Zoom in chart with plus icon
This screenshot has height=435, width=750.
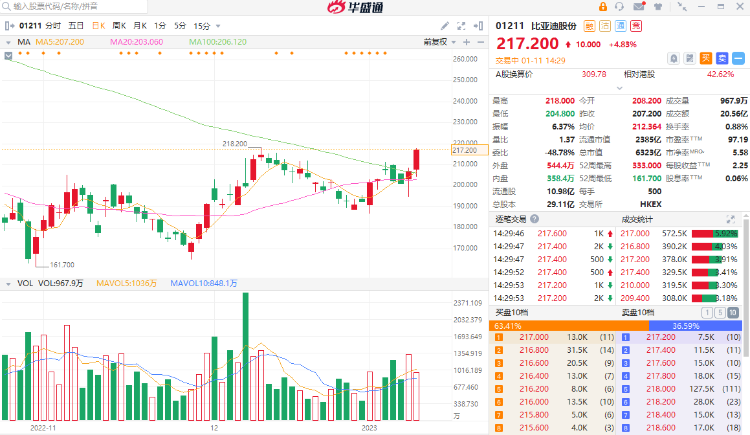(466, 42)
